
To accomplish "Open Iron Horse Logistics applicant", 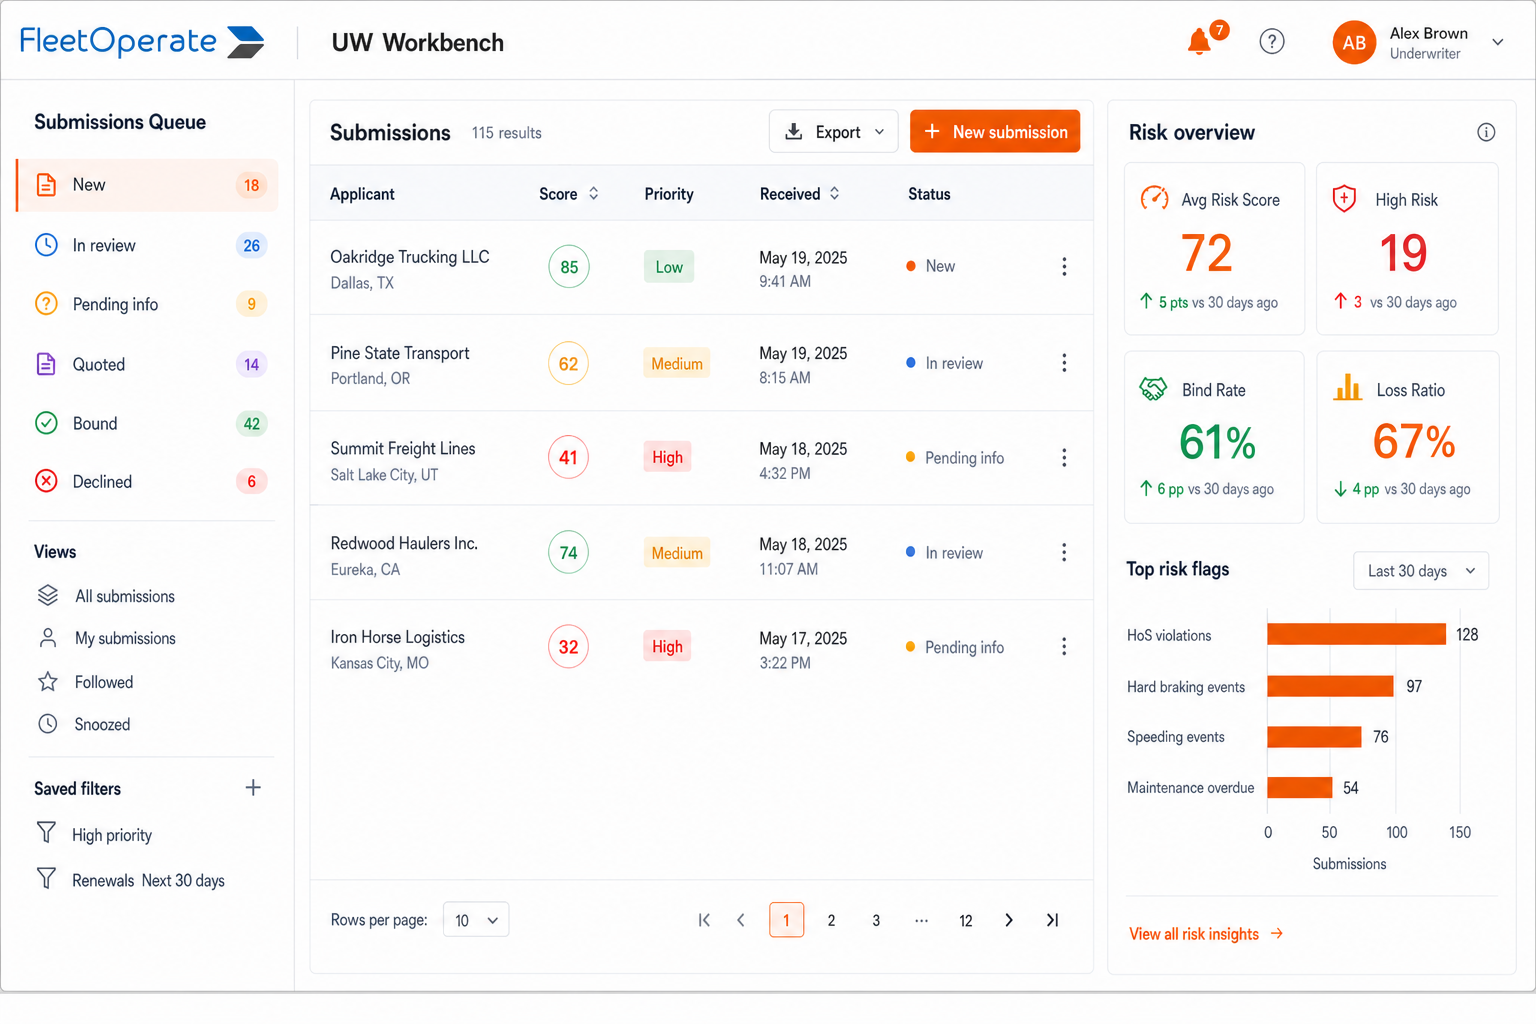I will tap(398, 637).
